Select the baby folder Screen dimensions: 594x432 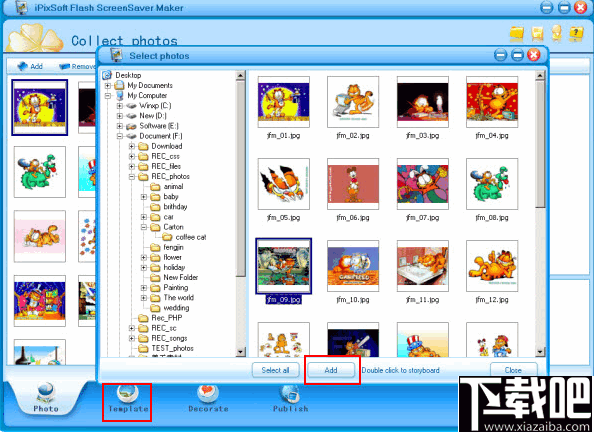(x=171, y=197)
